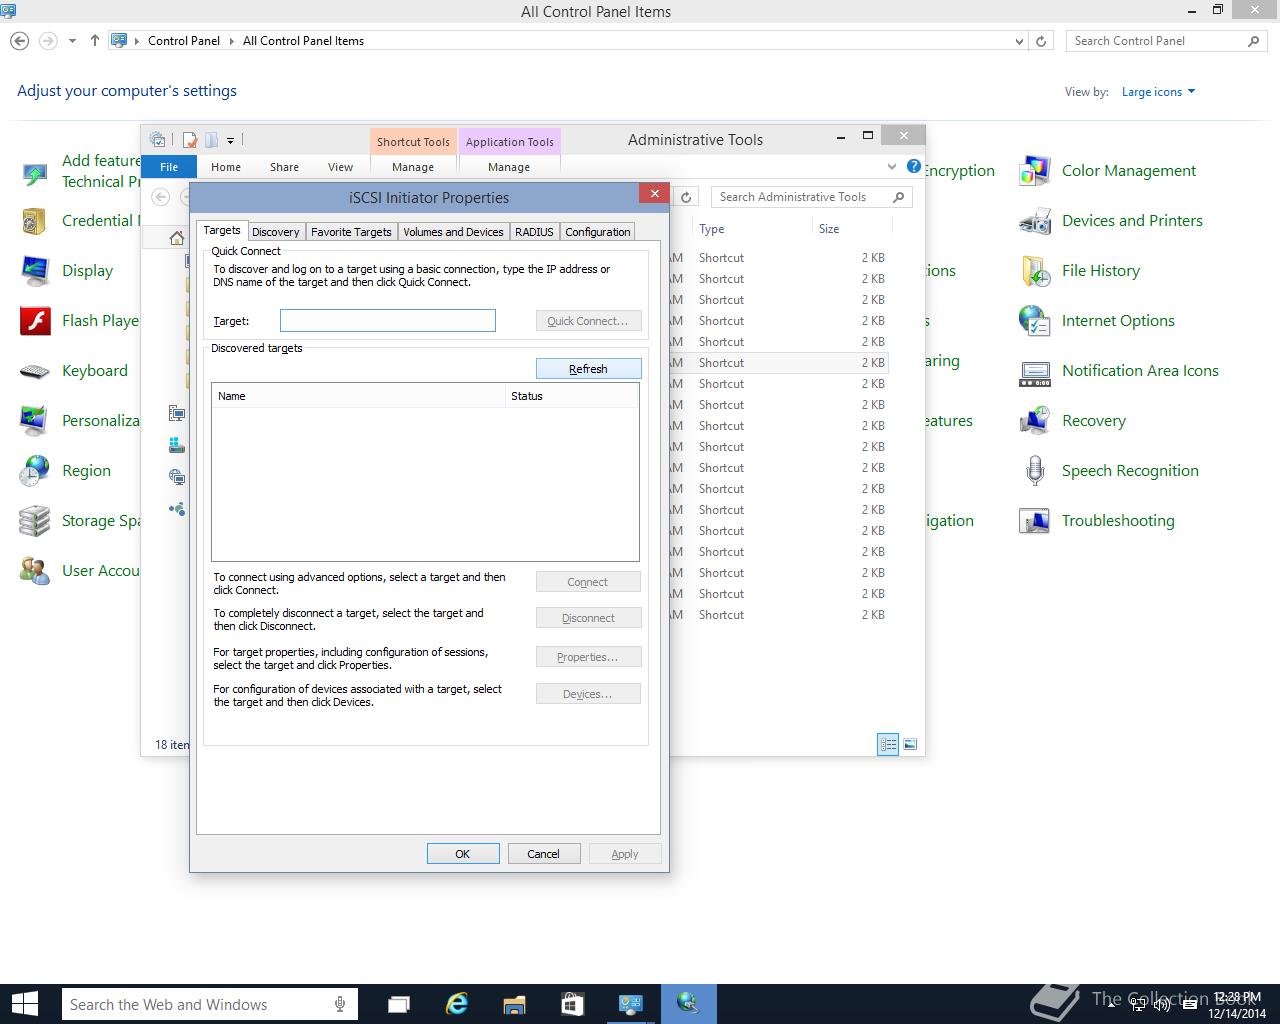
Task: Click the Recovery icon
Action: coord(1034,421)
